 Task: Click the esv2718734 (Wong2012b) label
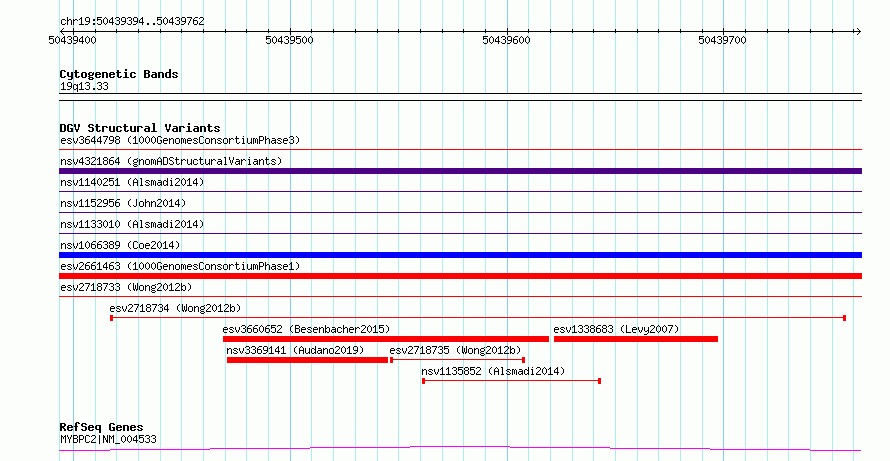175,308
